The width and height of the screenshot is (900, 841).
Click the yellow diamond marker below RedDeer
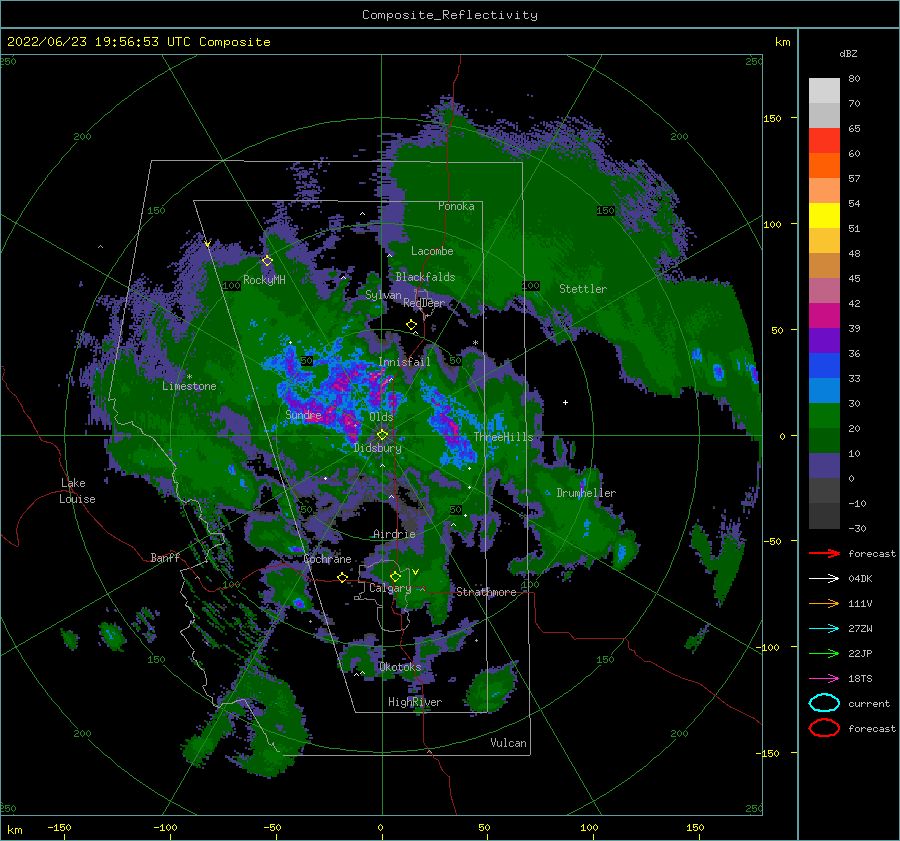[411, 325]
